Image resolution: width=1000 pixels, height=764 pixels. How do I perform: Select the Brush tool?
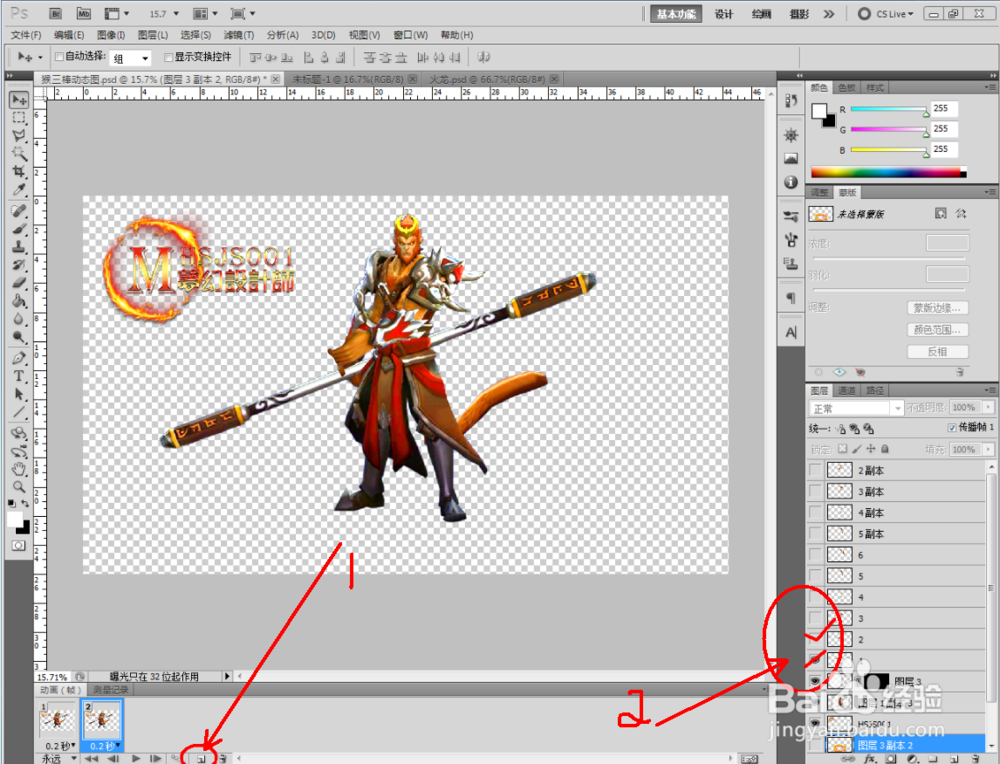point(19,228)
